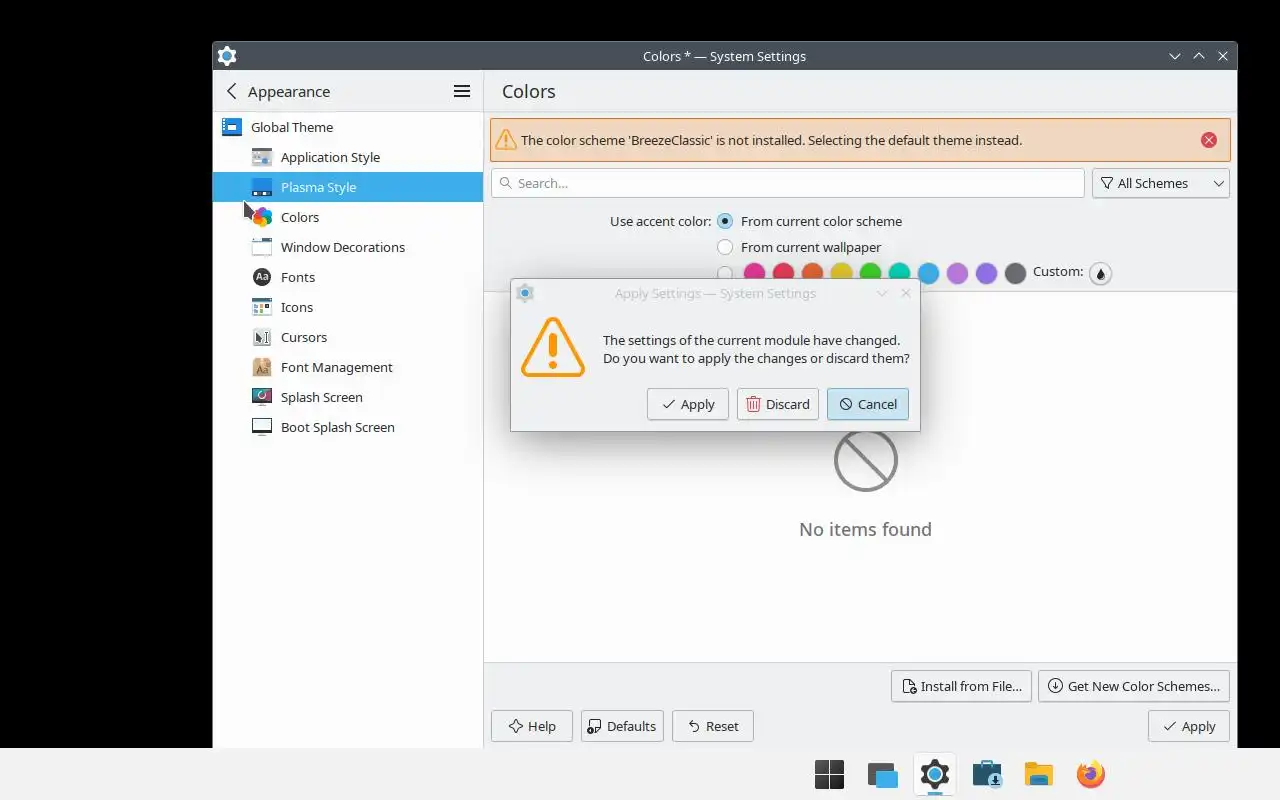
Task: Click the 'Splash Screen' label in the sidebar
Action: pyautogui.click(x=322, y=397)
